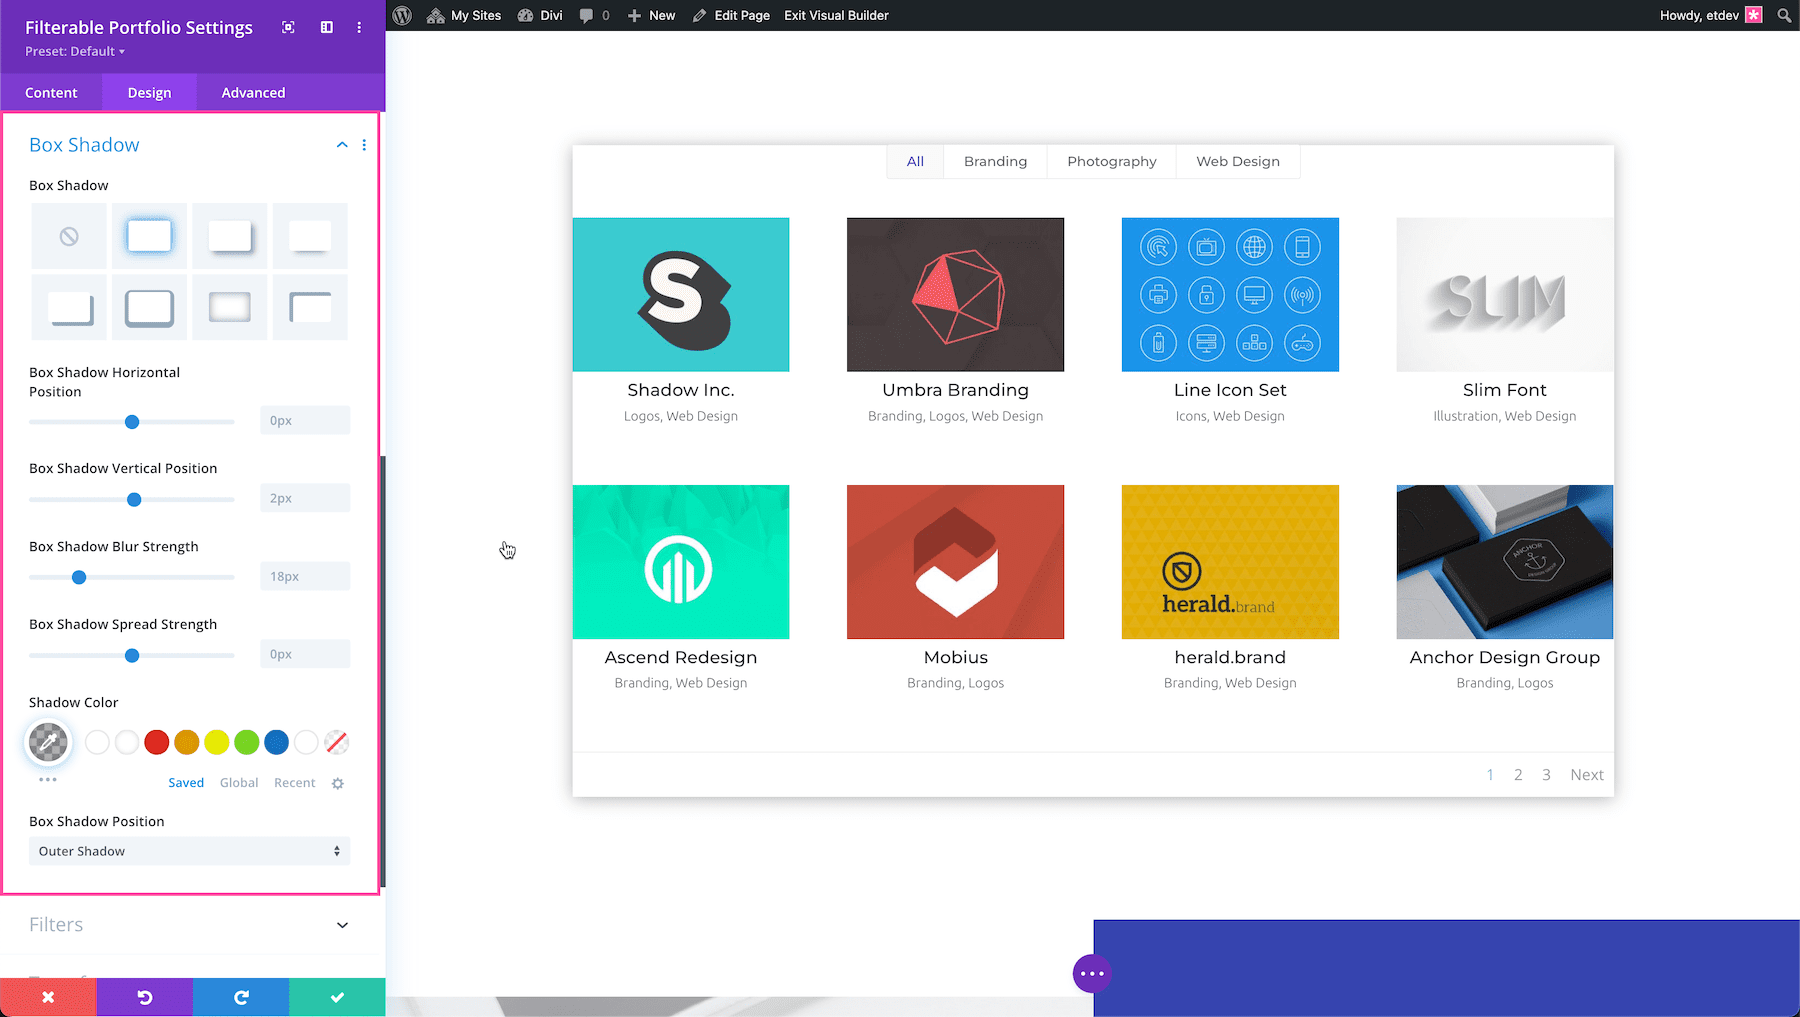The image size is (1800, 1017).
Task: Click the expand modal fullscreen icon
Action: [x=288, y=28]
